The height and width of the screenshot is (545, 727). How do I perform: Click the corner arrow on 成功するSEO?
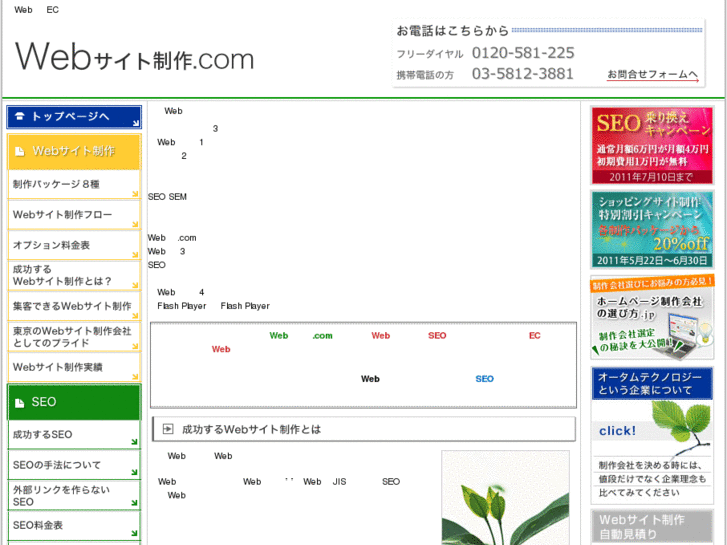pyautogui.click(x=134, y=442)
